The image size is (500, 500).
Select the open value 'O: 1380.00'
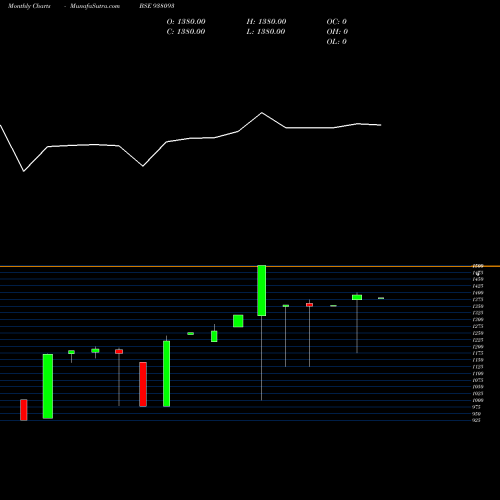186,22
